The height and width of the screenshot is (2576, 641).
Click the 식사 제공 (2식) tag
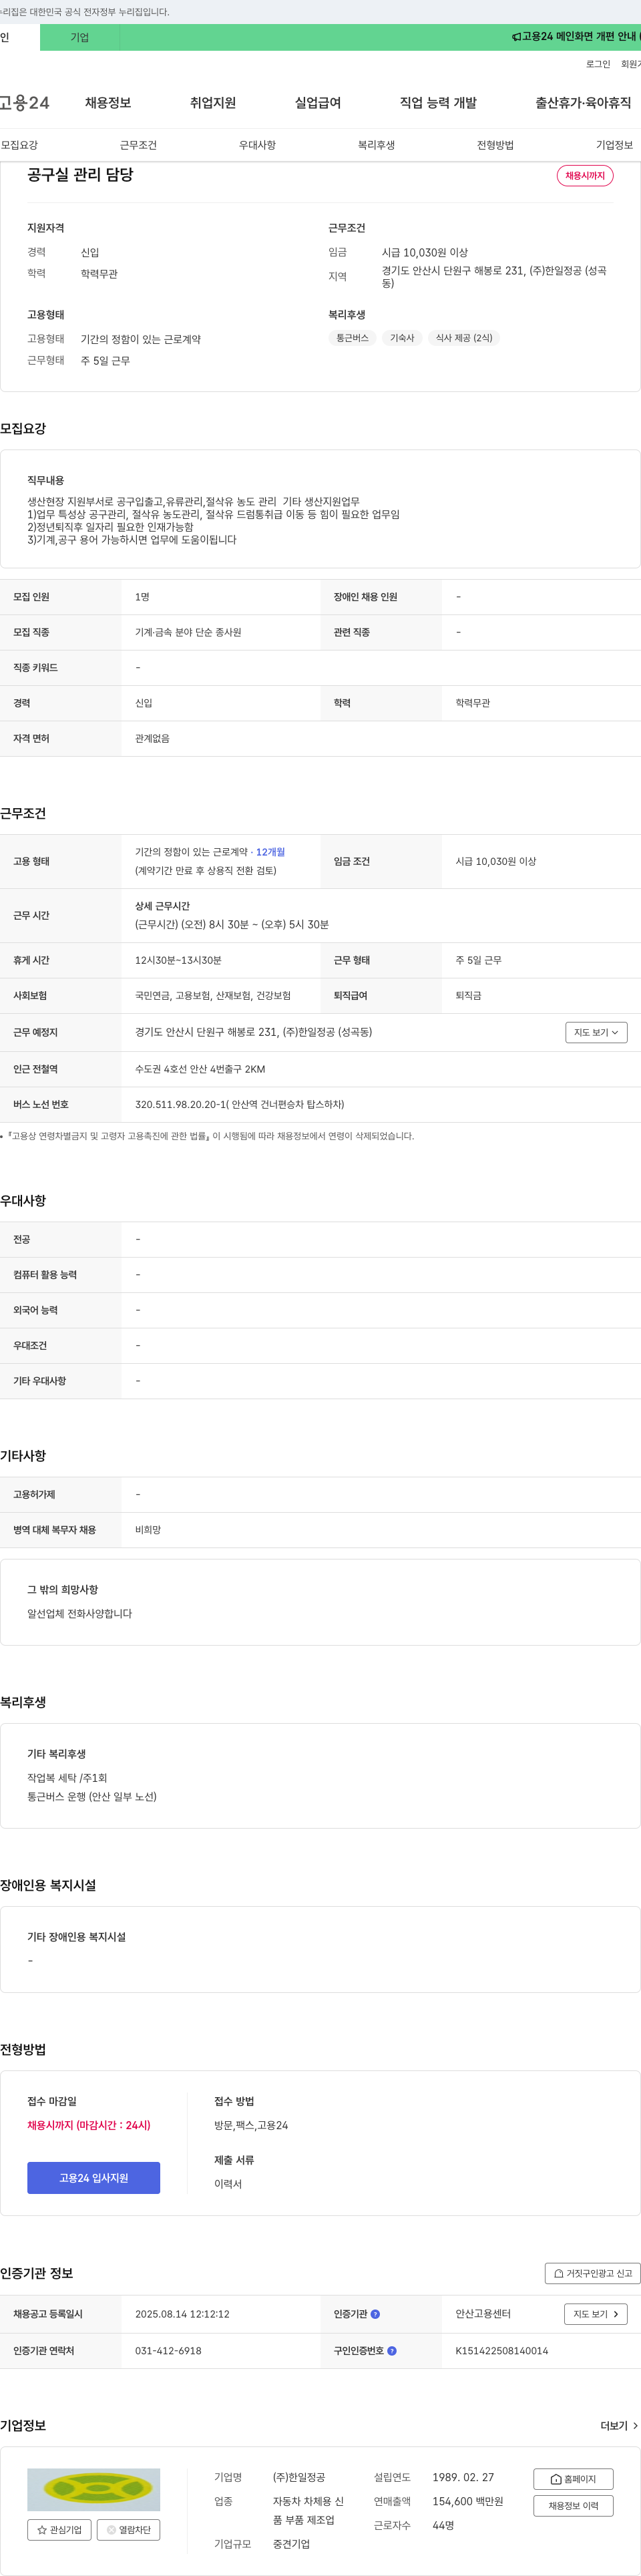coord(464,338)
